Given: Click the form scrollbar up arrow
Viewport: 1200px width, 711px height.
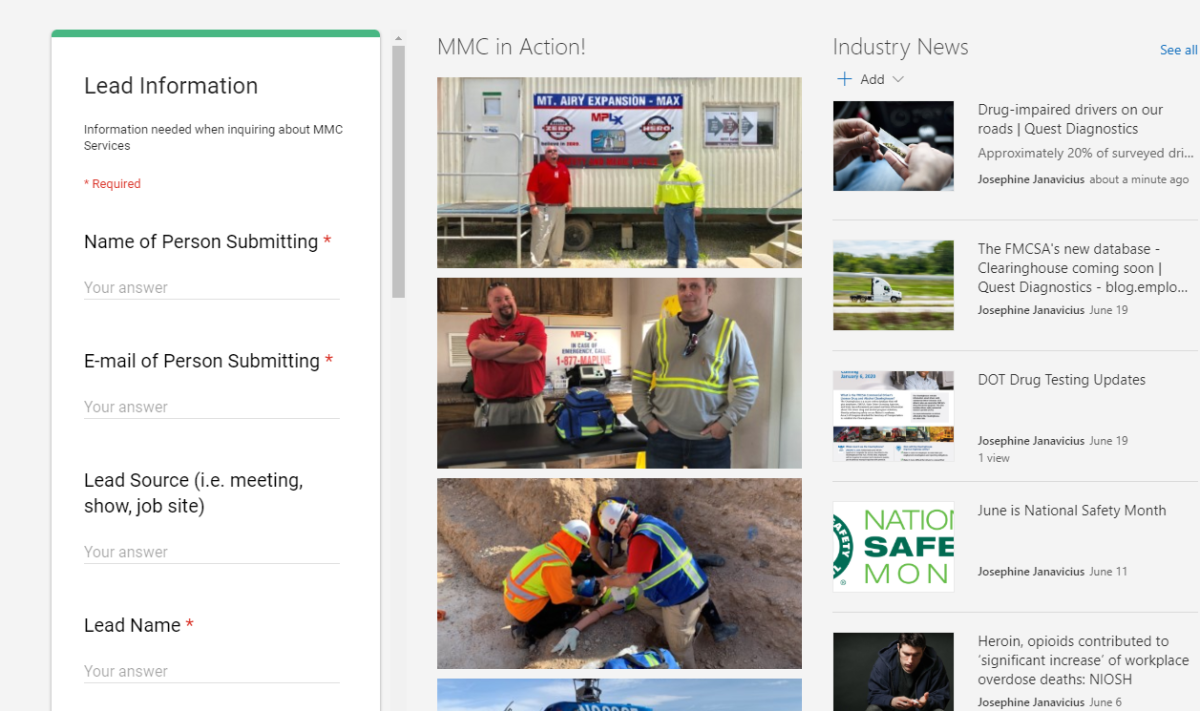Looking at the screenshot, I should 399,40.
